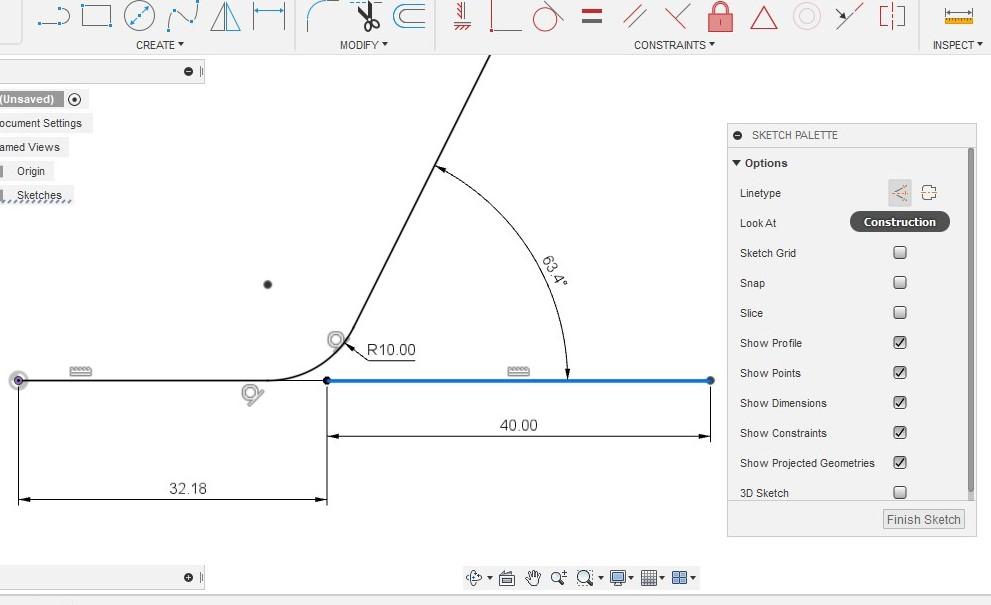Collapse the browser panel minus button
The height and width of the screenshot is (605, 991).
tap(188, 71)
